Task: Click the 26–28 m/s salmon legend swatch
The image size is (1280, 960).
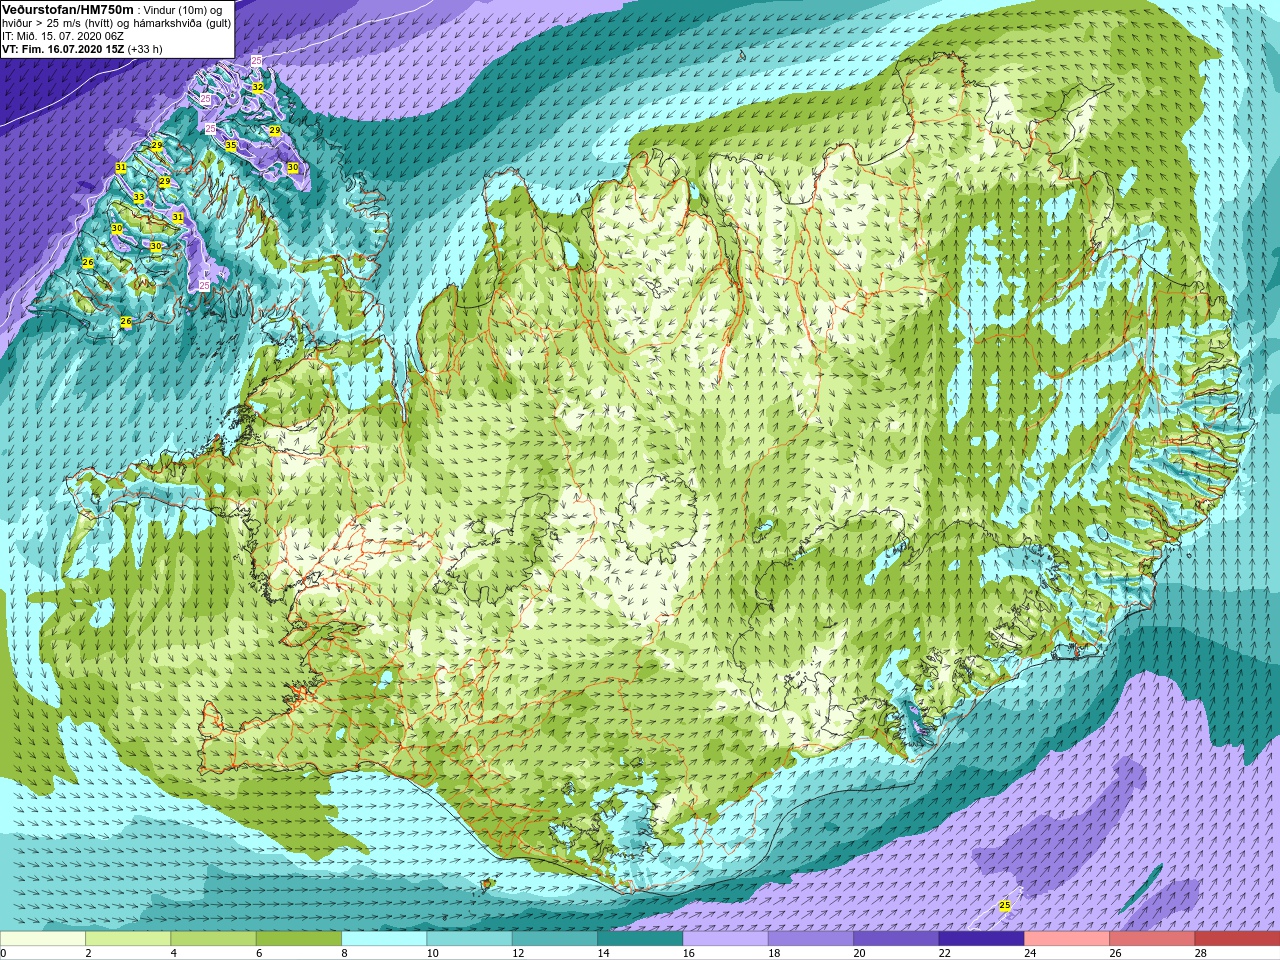Action: pos(1153,940)
